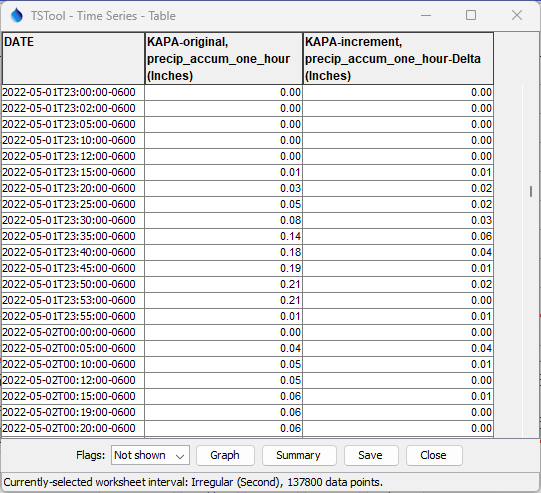Select the KAPA-original precip_accum_one_hour column header
The image size is (541, 493).
coord(224,58)
